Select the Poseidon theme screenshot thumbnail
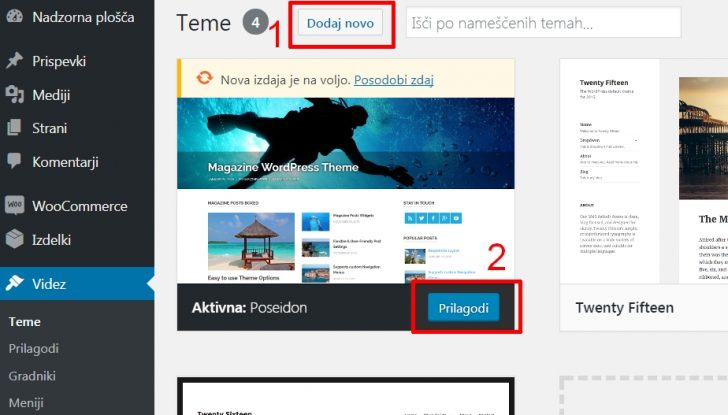The height and width of the screenshot is (415, 728). (x=346, y=190)
